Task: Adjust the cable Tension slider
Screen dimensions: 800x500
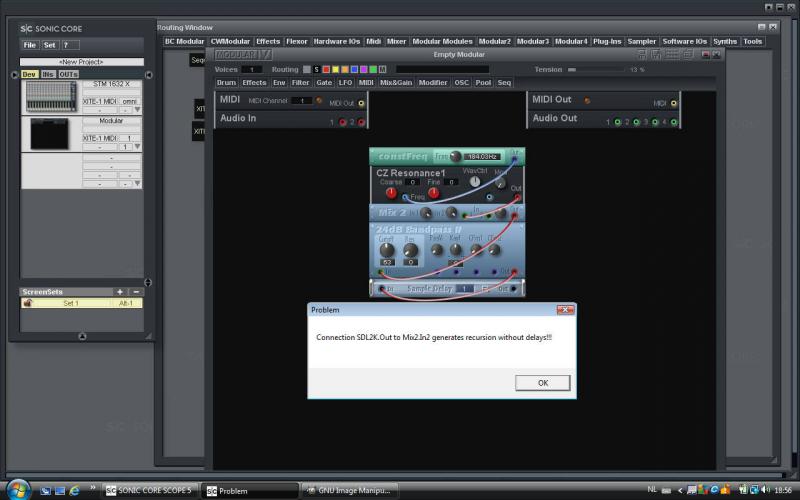Action: 596,69
